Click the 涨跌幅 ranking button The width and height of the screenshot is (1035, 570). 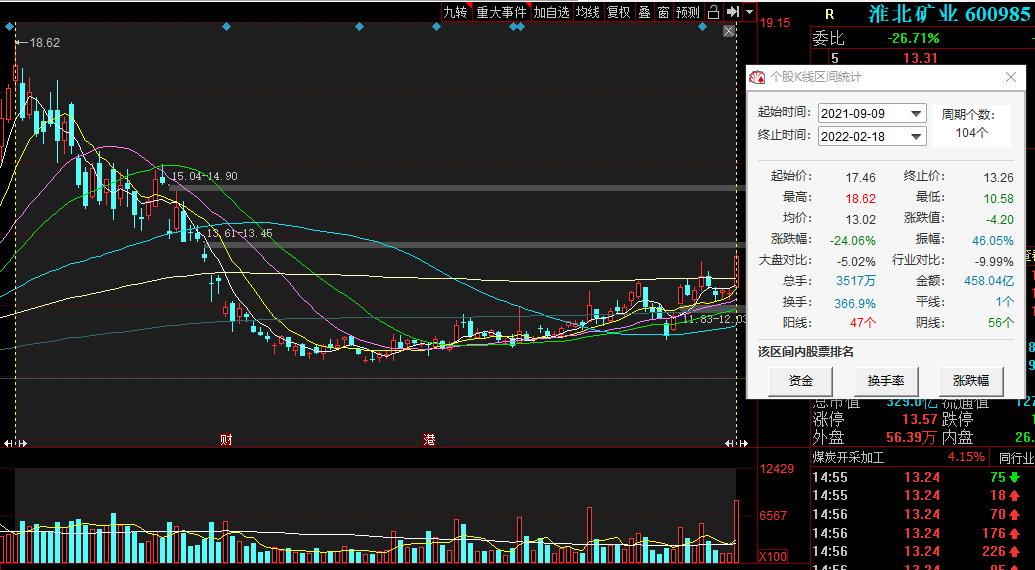point(971,381)
